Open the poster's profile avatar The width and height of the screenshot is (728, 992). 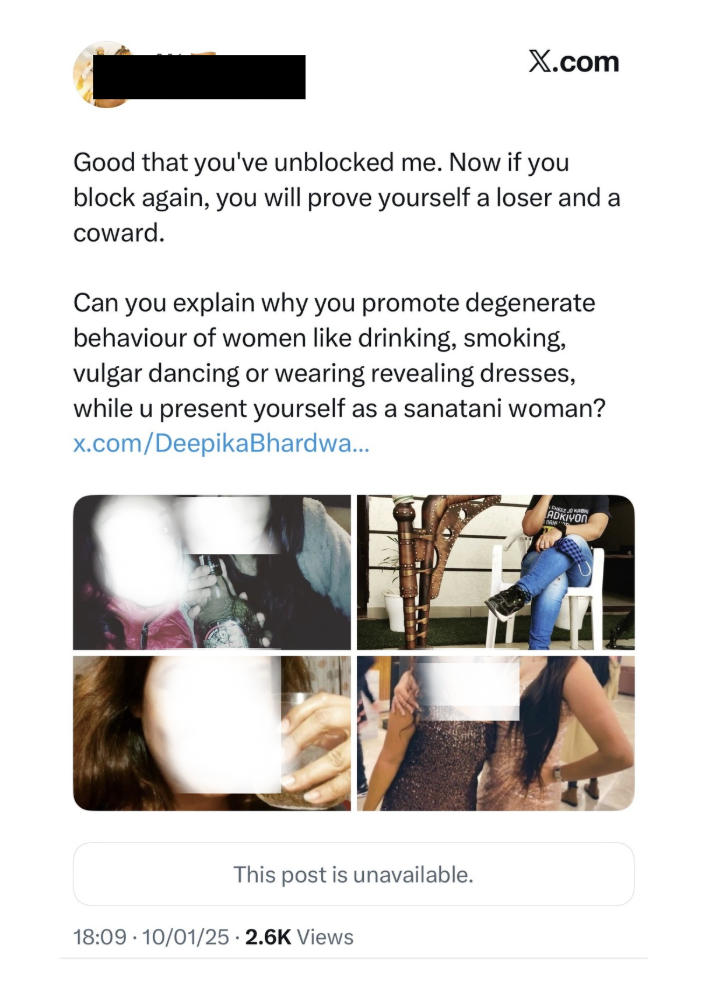tap(104, 74)
